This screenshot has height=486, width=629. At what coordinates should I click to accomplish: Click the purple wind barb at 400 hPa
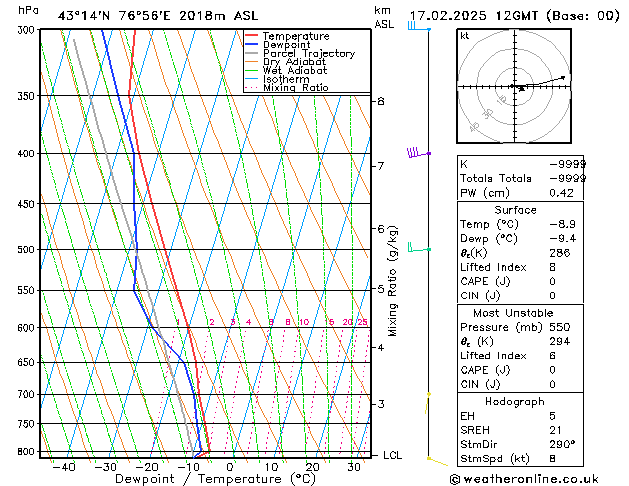(417, 153)
